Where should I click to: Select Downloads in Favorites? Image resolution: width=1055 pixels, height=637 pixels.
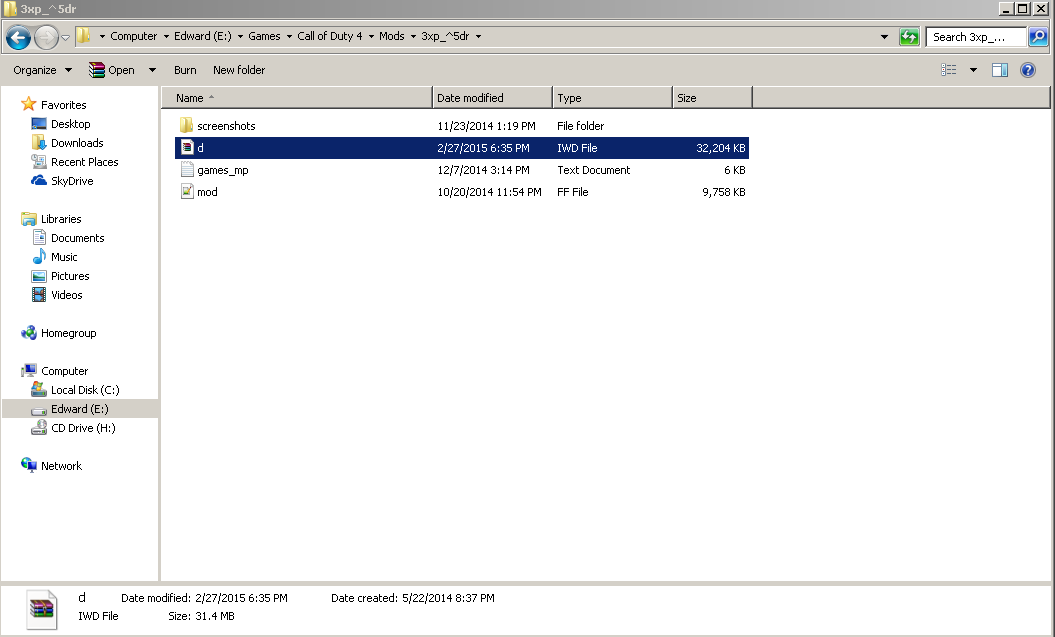pos(77,143)
